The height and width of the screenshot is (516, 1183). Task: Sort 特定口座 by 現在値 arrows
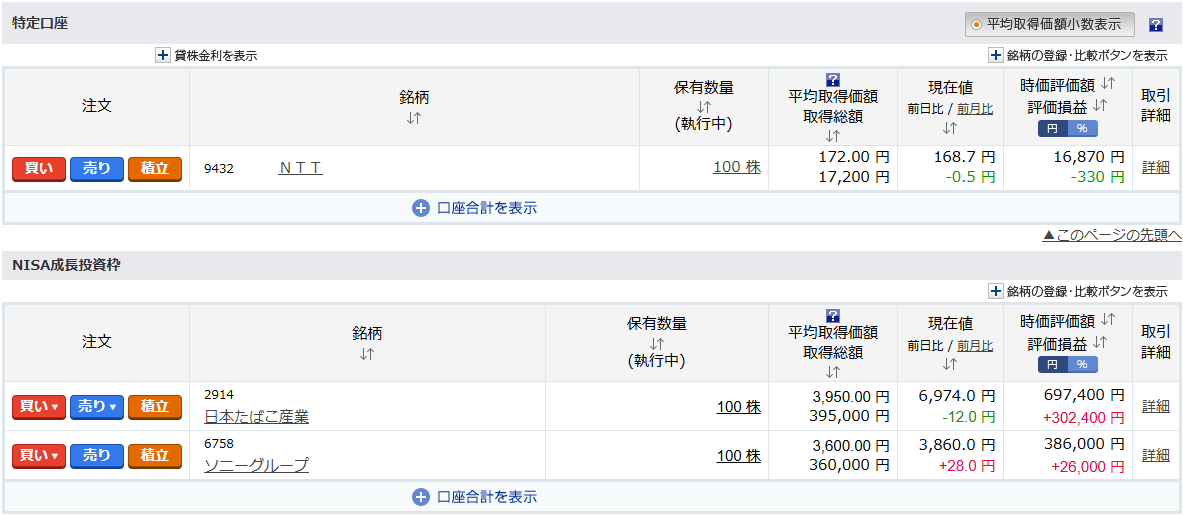[x=950, y=128]
